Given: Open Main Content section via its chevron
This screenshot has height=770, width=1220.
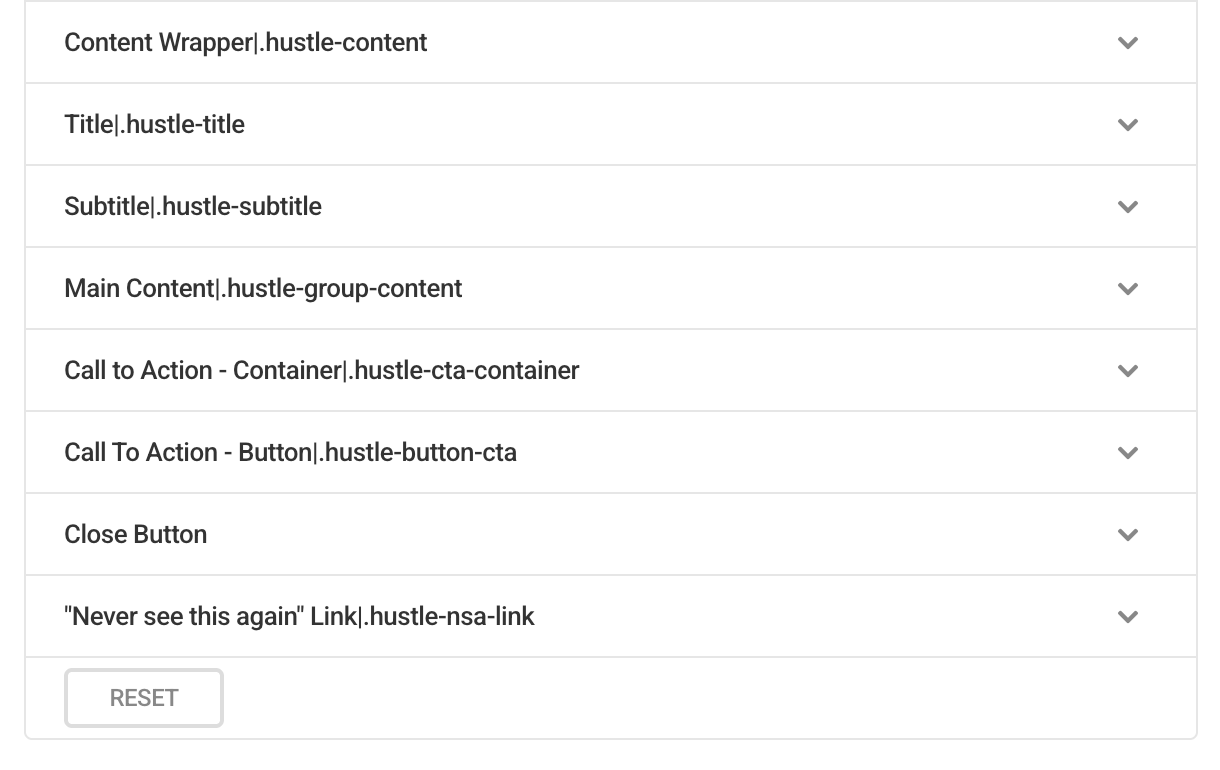Looking at the screenshot, I should tap(1128, 289).
